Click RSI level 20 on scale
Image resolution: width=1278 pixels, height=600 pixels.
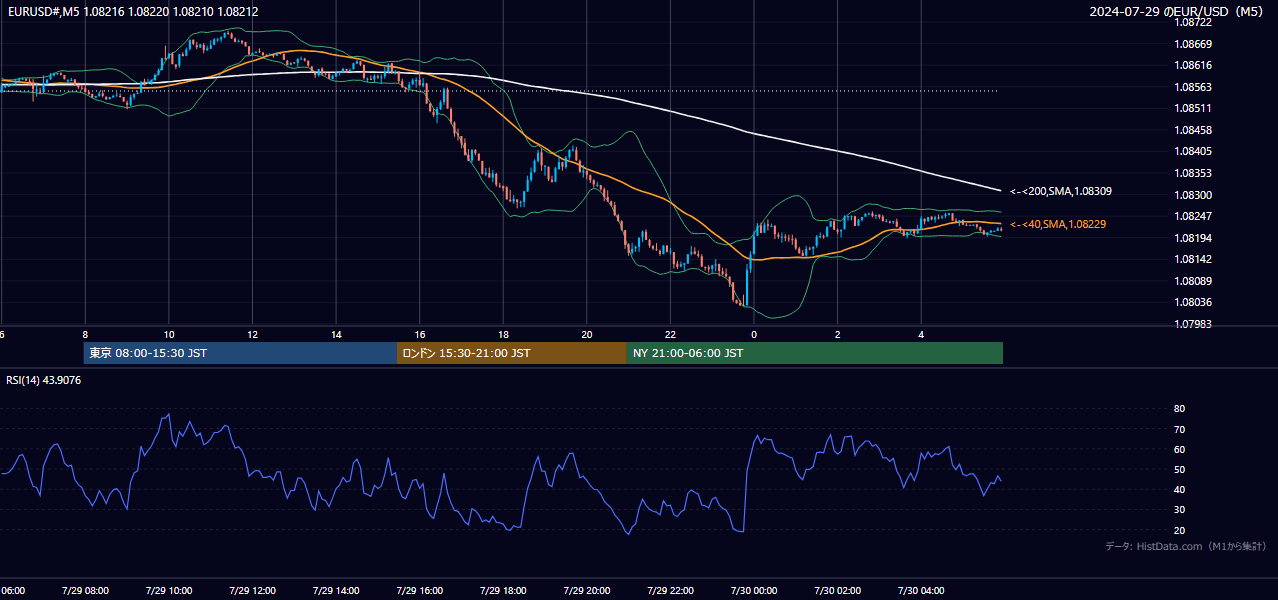click(x=1179, y=530)
